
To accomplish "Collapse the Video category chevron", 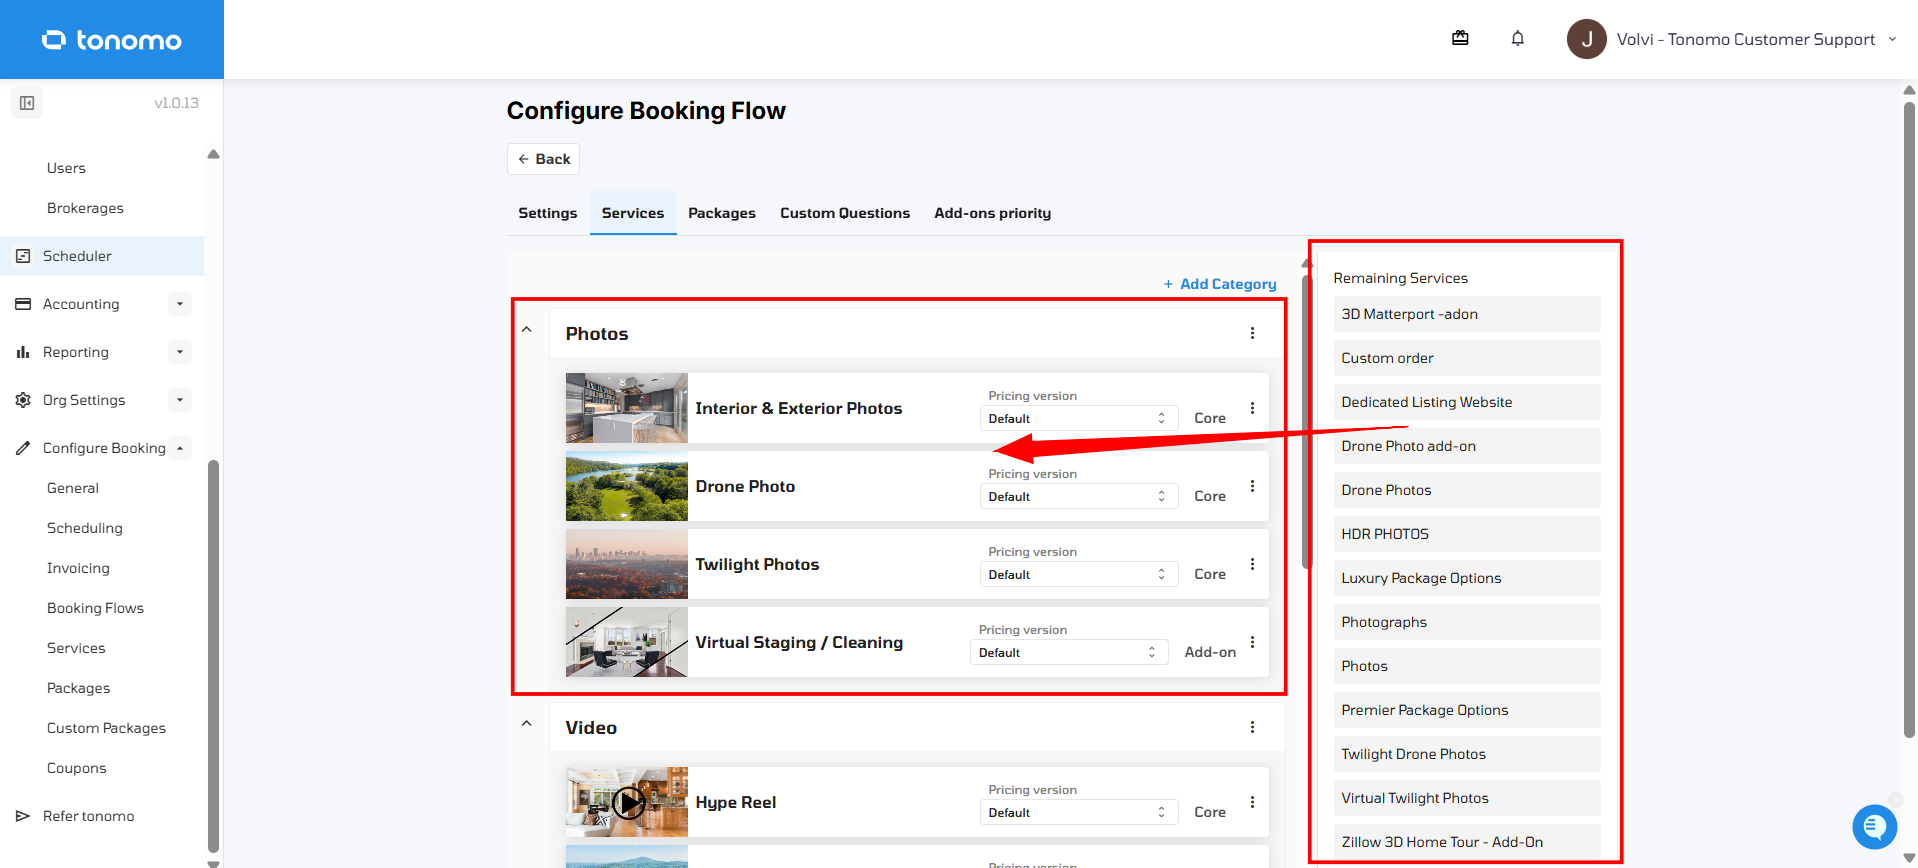I will [527, 724].
